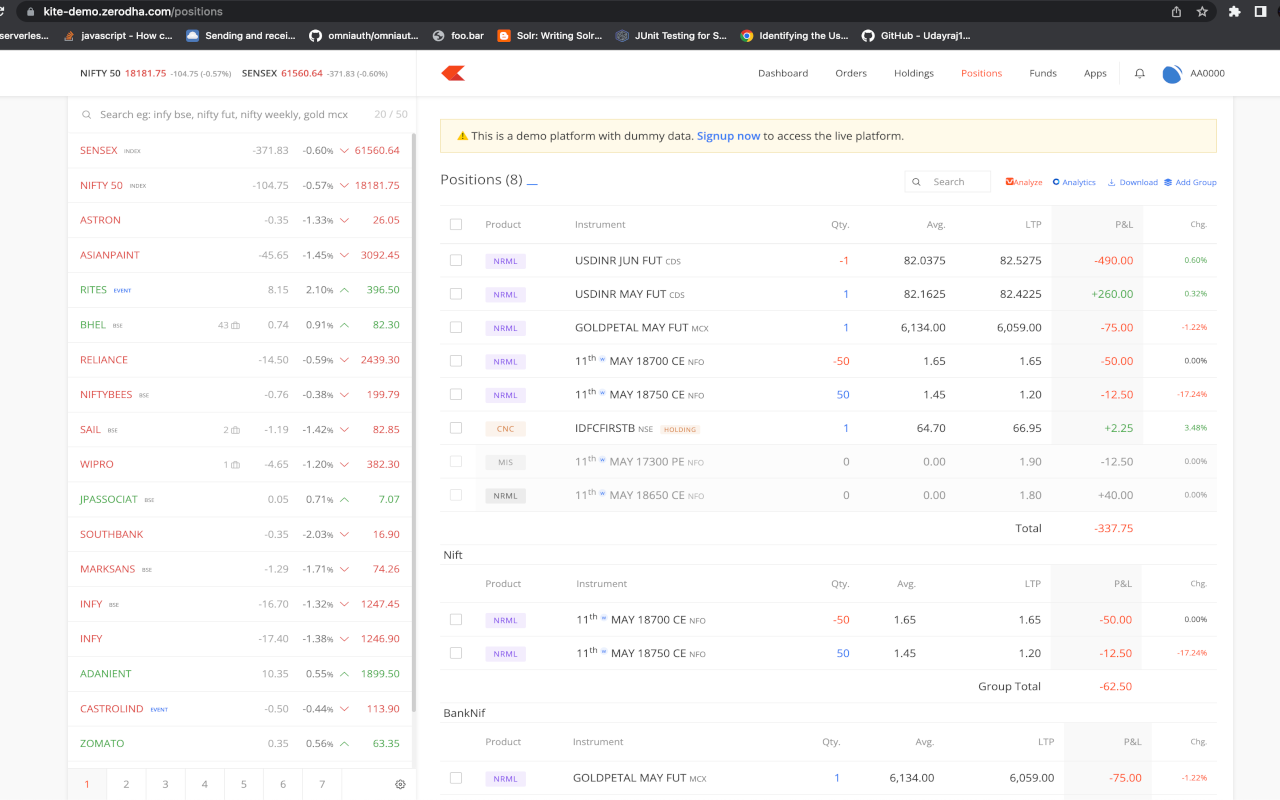Download the positions list
Screen dimensions: 1280x800
click(1133, 182)
